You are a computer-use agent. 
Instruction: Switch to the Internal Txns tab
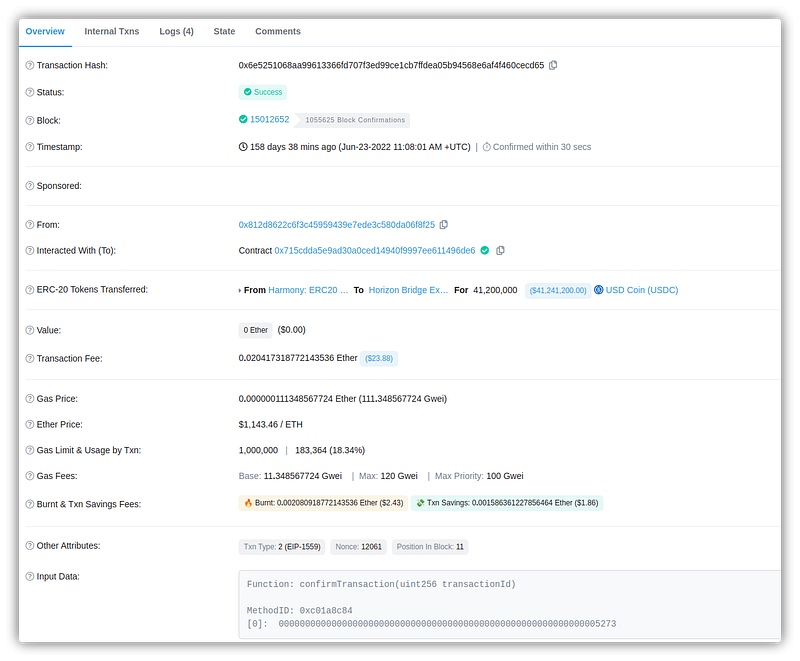(112, 32)
